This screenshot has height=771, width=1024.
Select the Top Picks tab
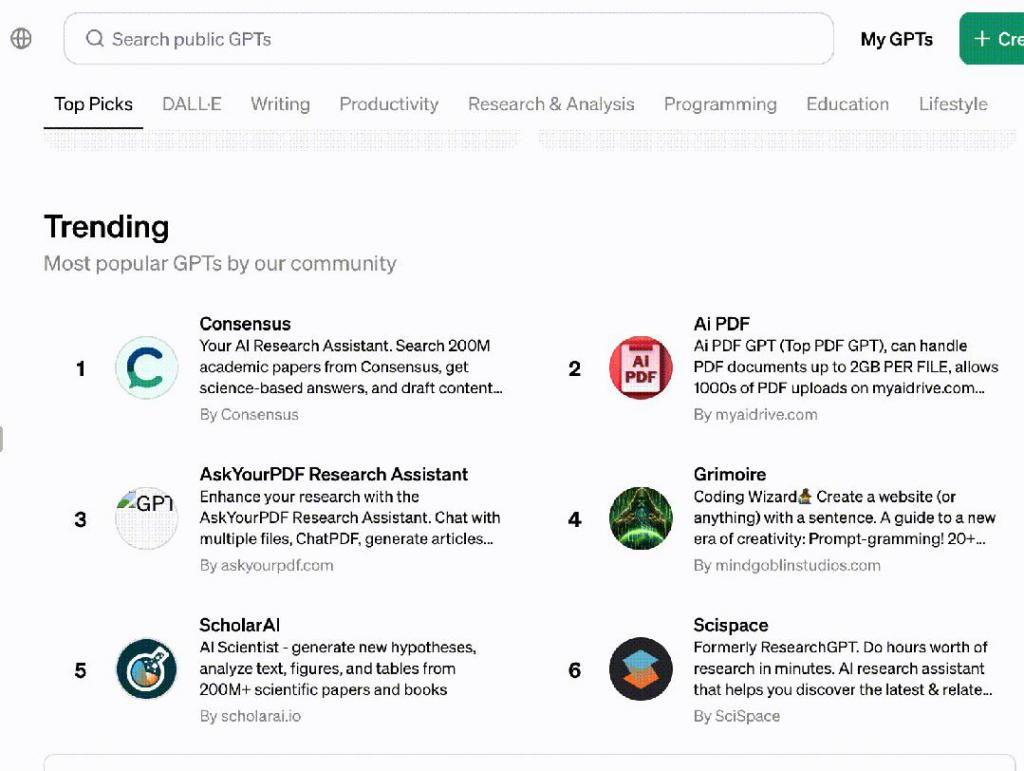pos(93,104)
